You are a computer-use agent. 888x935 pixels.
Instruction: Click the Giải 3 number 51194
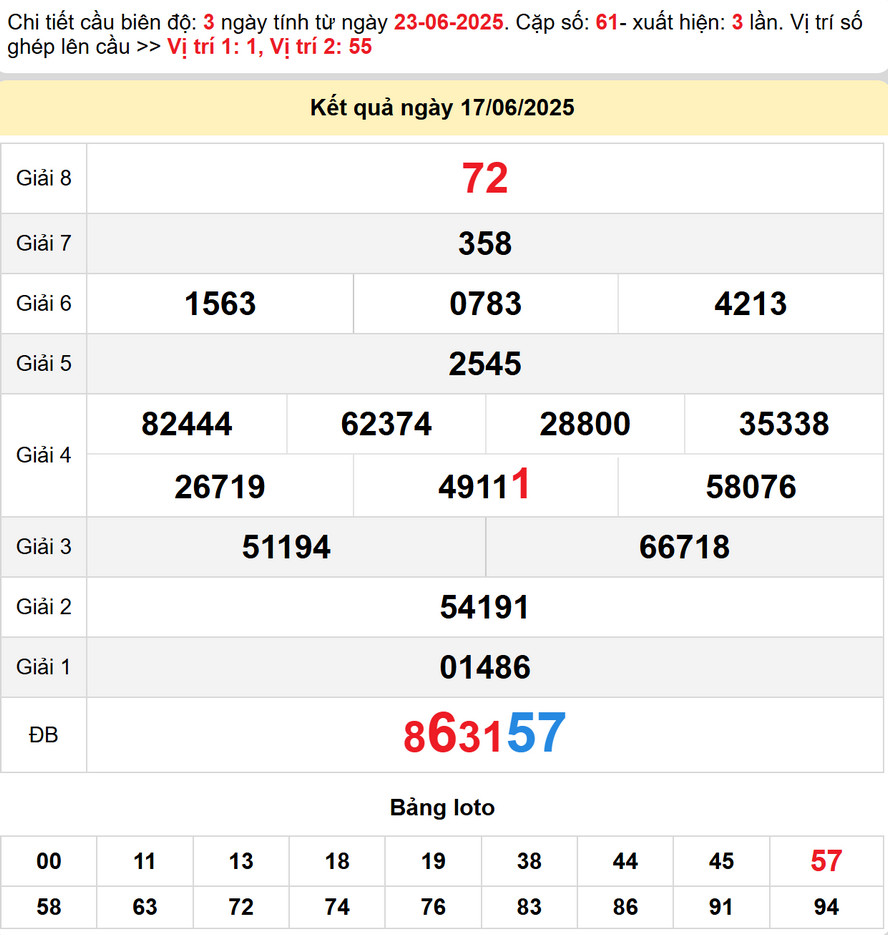[286, 547]
